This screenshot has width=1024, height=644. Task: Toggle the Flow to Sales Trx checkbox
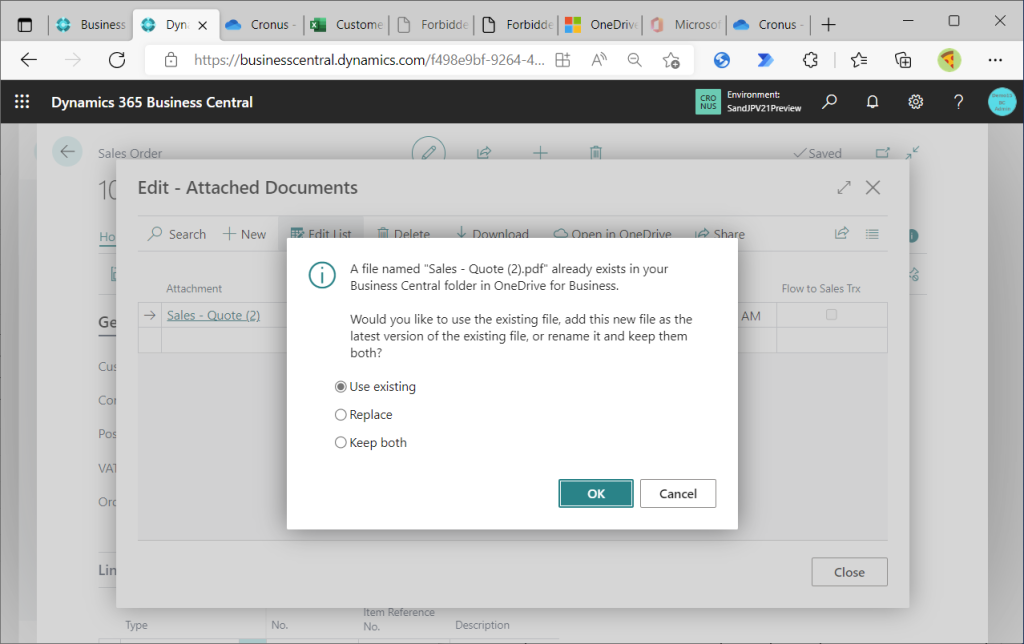point(831,315)
